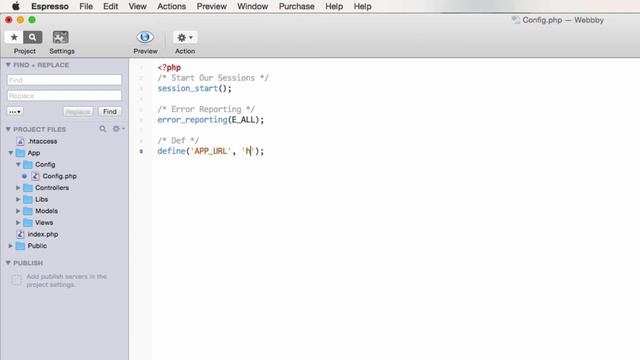The width and height of the screenshot is (640, 360).
Task: Select the Config.php file
Action: point(60,176)
